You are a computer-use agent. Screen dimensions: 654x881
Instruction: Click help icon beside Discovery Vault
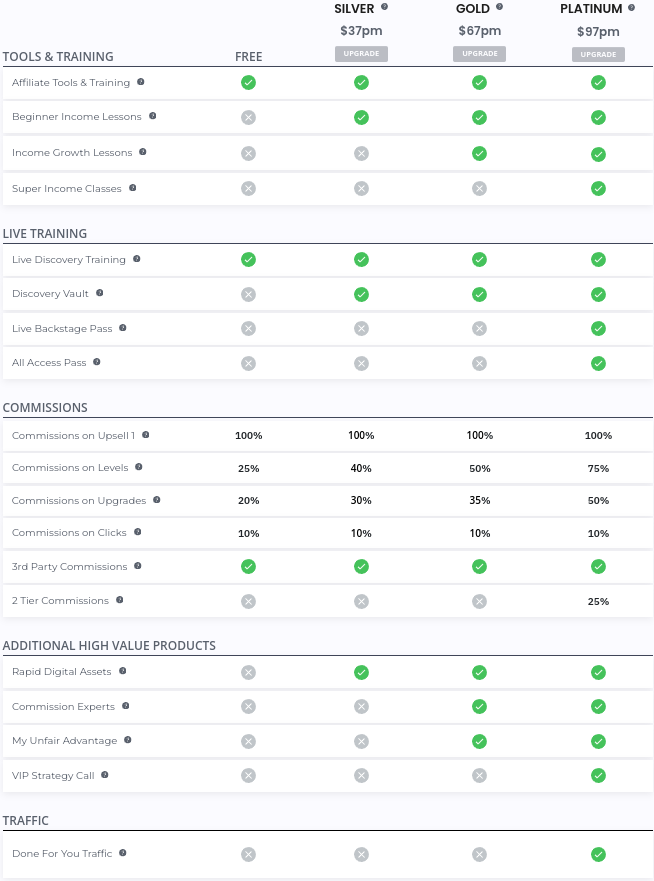99,293
